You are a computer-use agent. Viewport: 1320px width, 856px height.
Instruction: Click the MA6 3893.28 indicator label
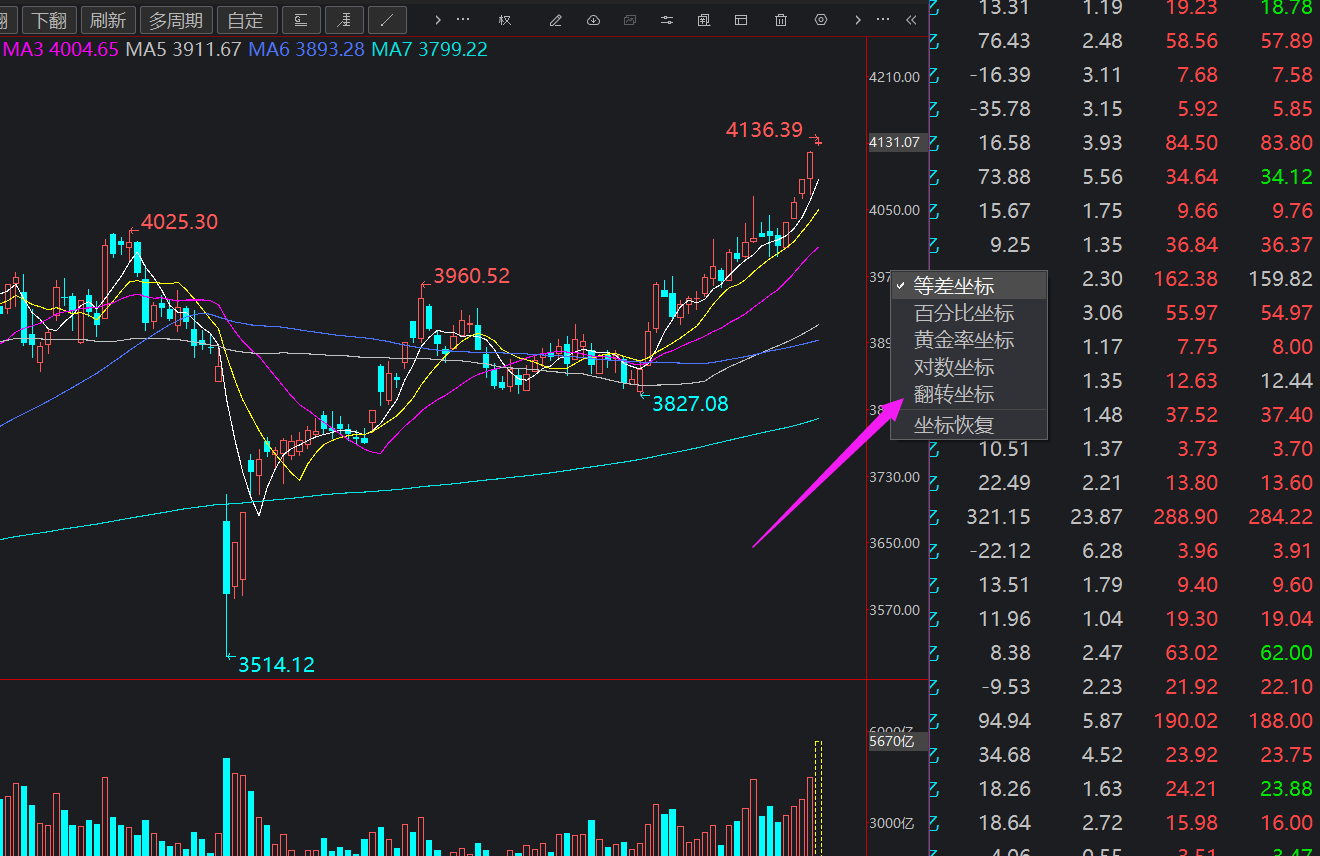point(306,49)
